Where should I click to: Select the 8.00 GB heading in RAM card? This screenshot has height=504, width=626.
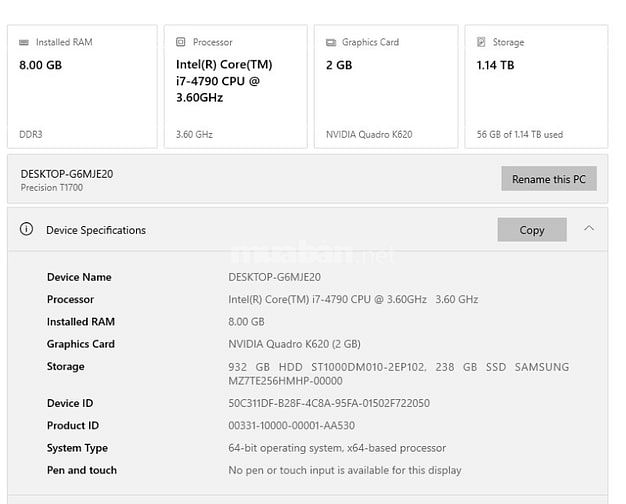pyautogui.click(x=41, y=65)
